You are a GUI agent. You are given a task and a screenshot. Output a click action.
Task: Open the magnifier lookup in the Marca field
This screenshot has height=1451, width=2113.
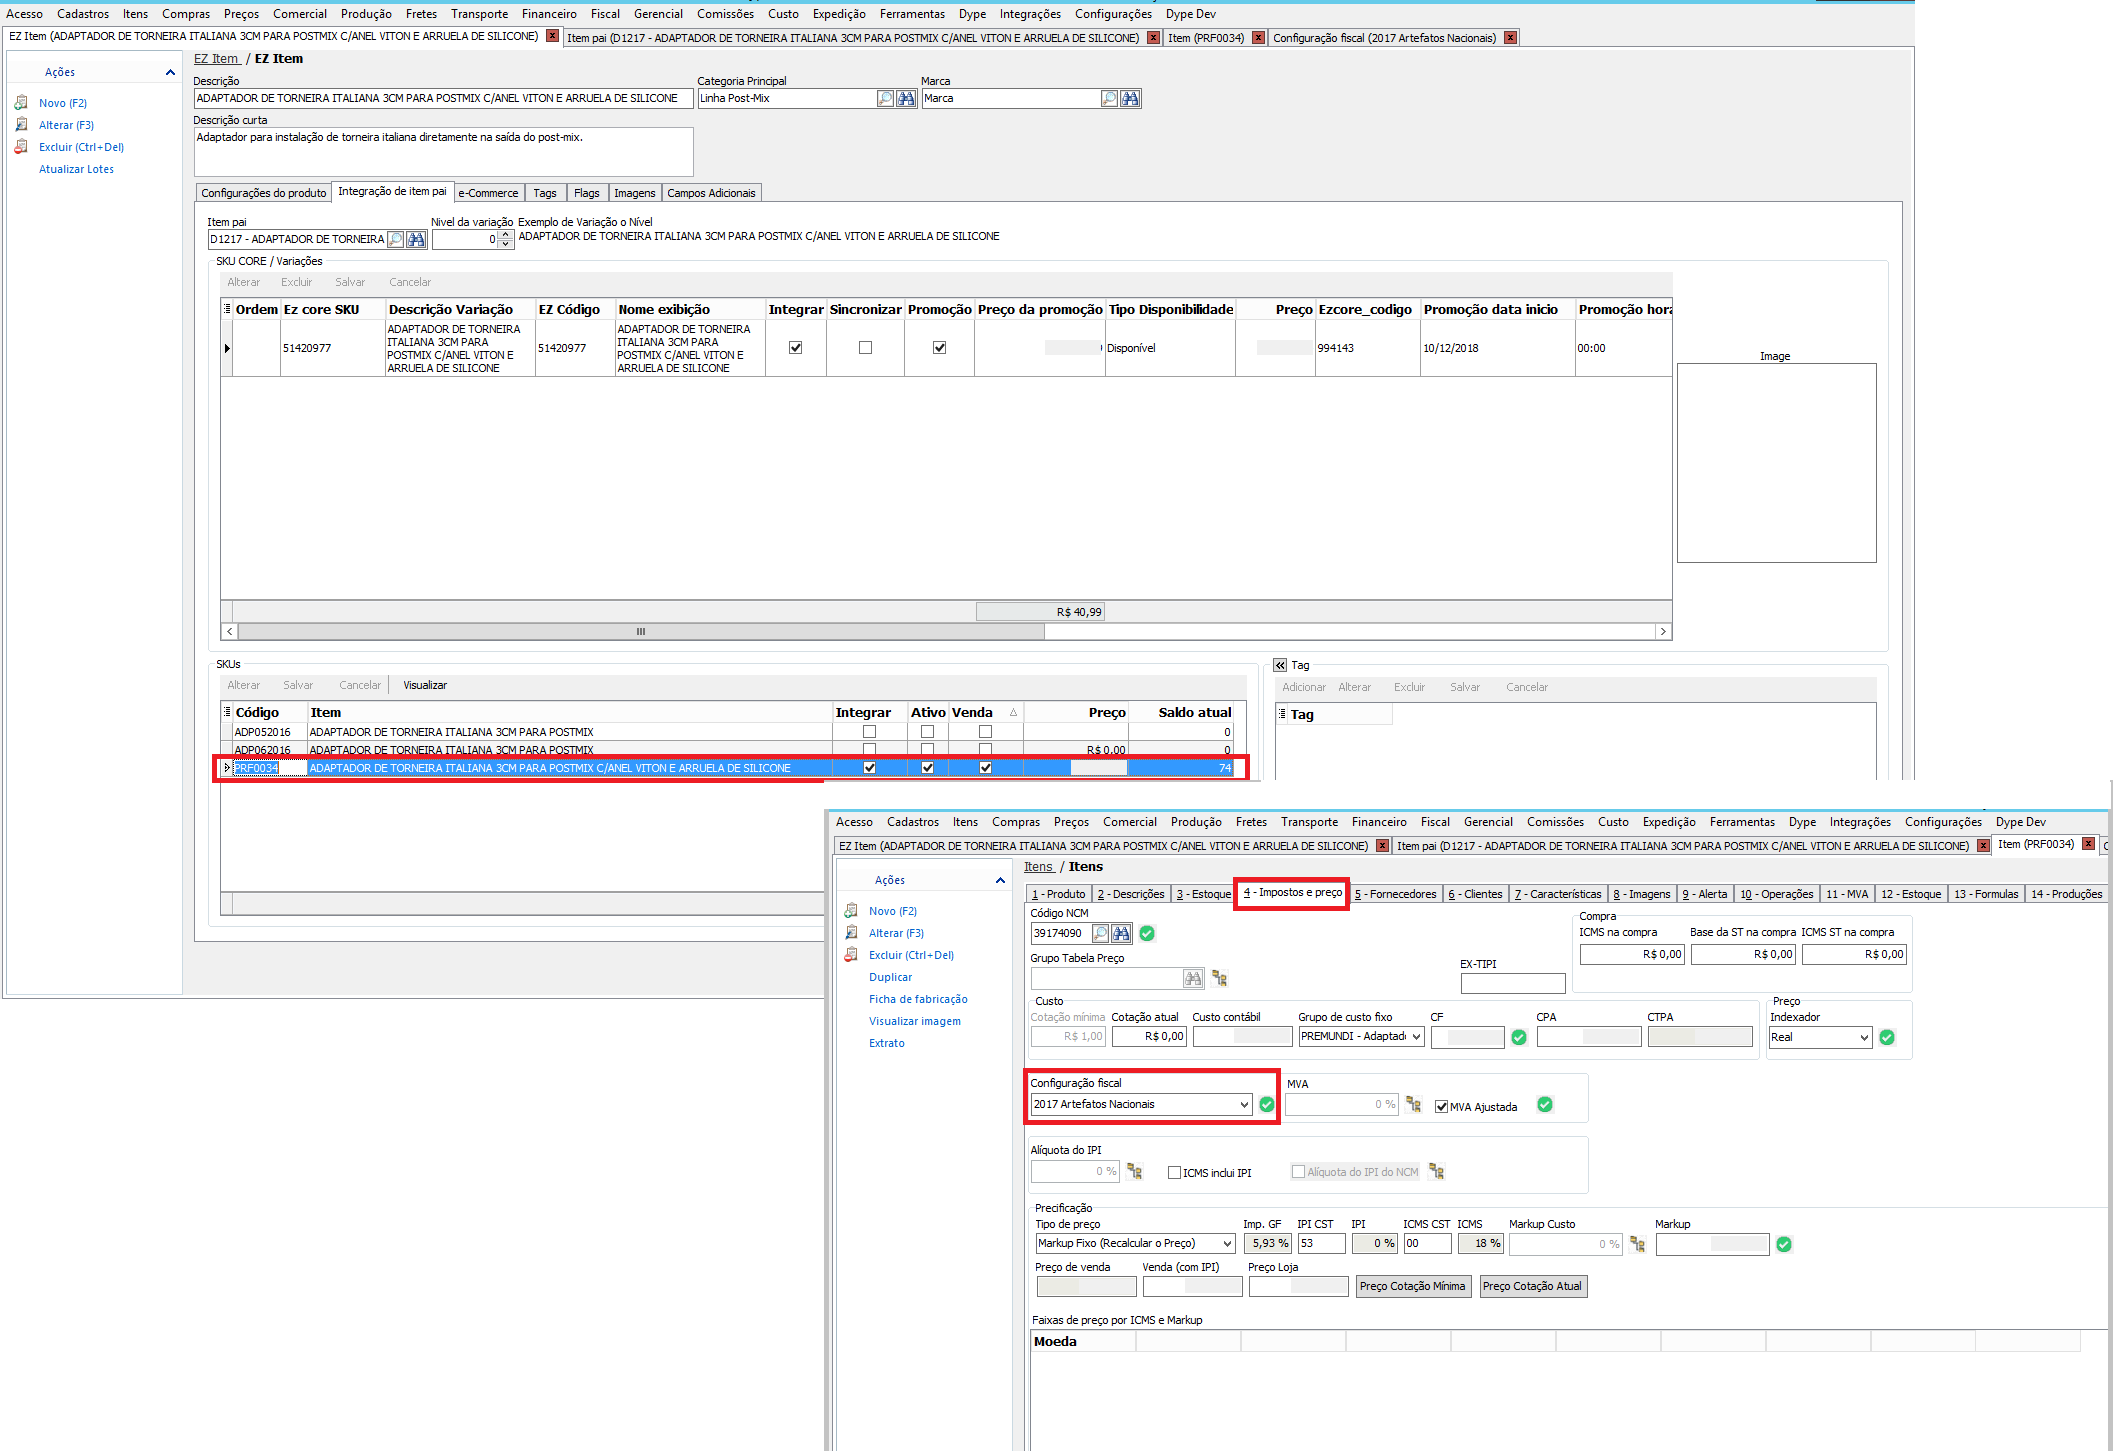pos(1109,98)
